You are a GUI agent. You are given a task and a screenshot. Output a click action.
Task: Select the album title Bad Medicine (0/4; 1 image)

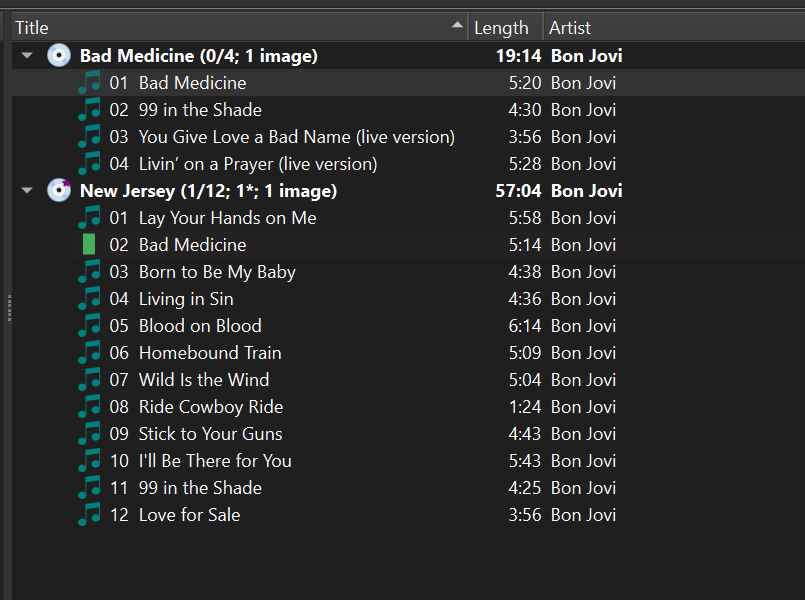(199, 56)
